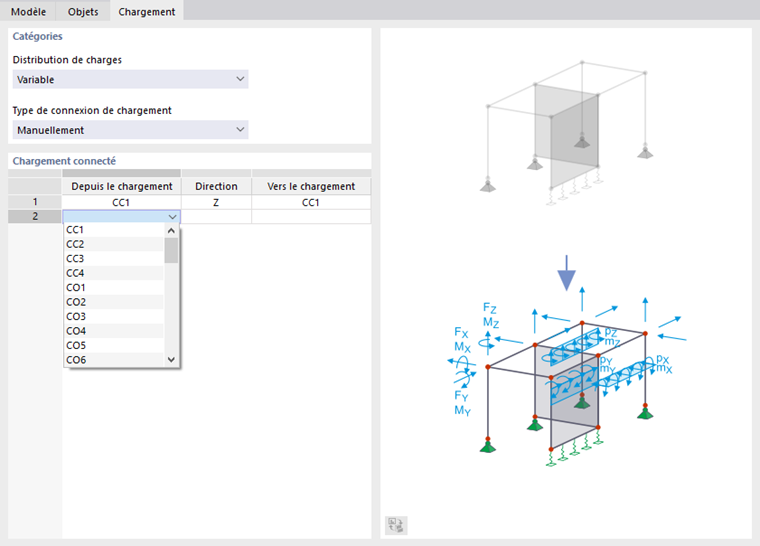760x546 pixels.
Task: Click the dropdown list scrollbar thumb
Action: [171, 250]
